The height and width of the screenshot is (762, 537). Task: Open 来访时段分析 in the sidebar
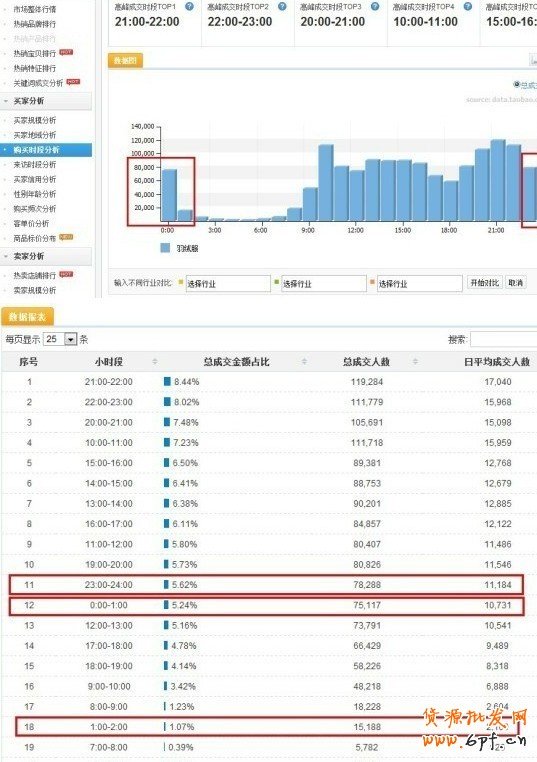35,164
